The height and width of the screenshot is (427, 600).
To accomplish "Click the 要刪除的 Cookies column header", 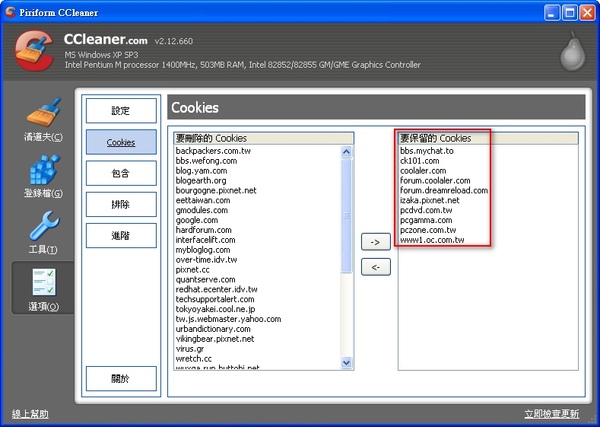I will click(264, 138).
